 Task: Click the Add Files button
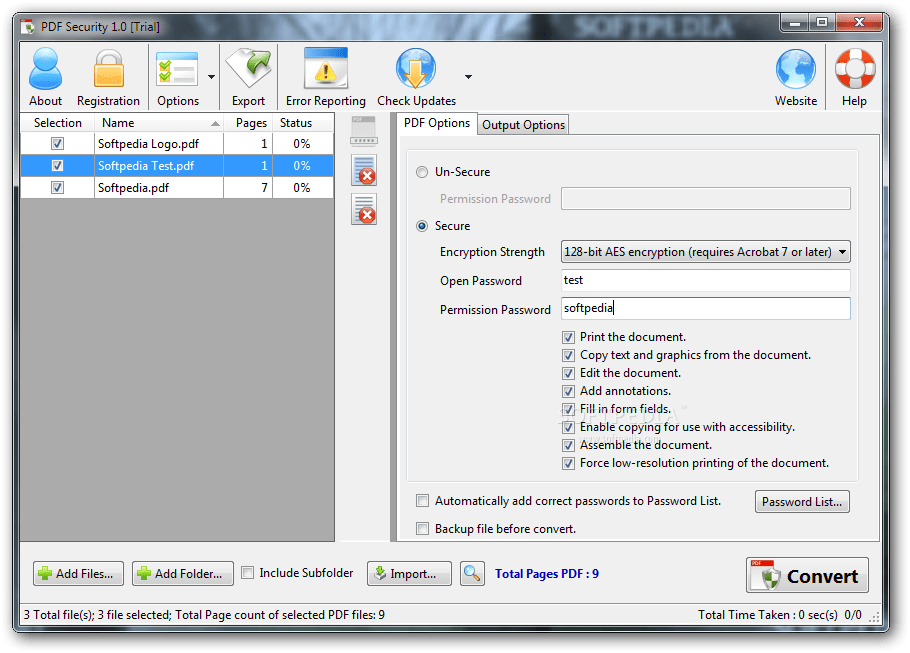click(x=78, y=573)
